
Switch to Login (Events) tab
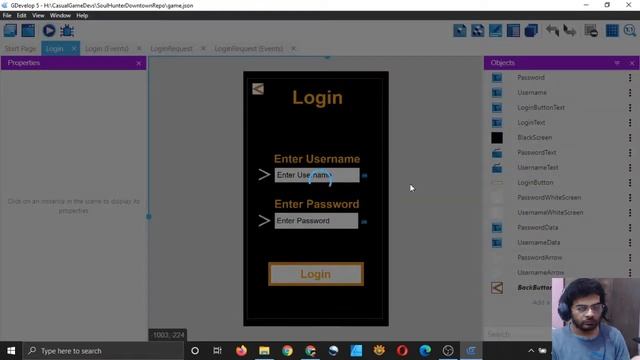(107, 49)
